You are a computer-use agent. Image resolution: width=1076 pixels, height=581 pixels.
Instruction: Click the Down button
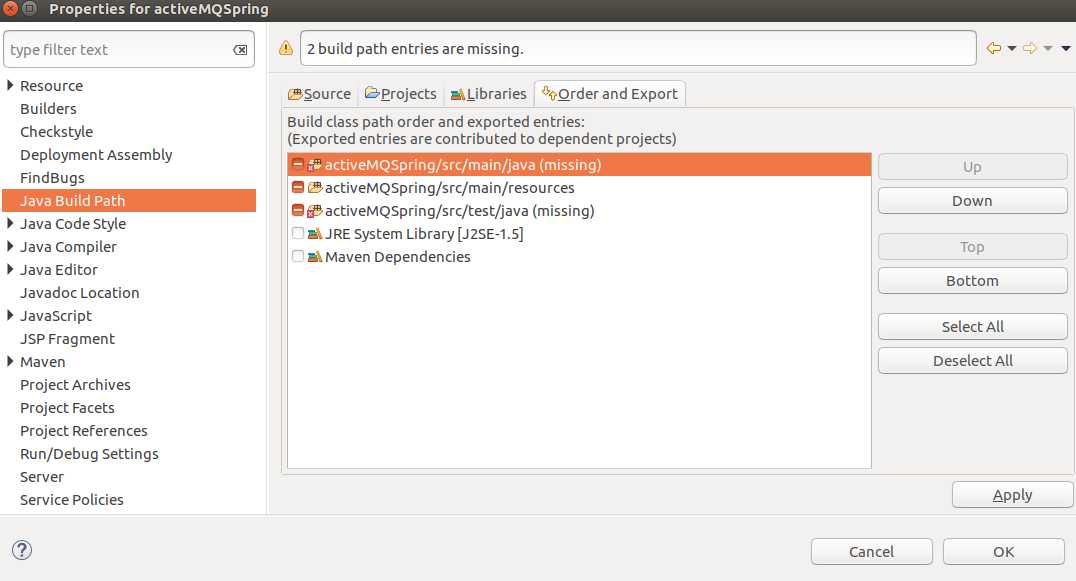pyautogui.click(x=972, y=201)
